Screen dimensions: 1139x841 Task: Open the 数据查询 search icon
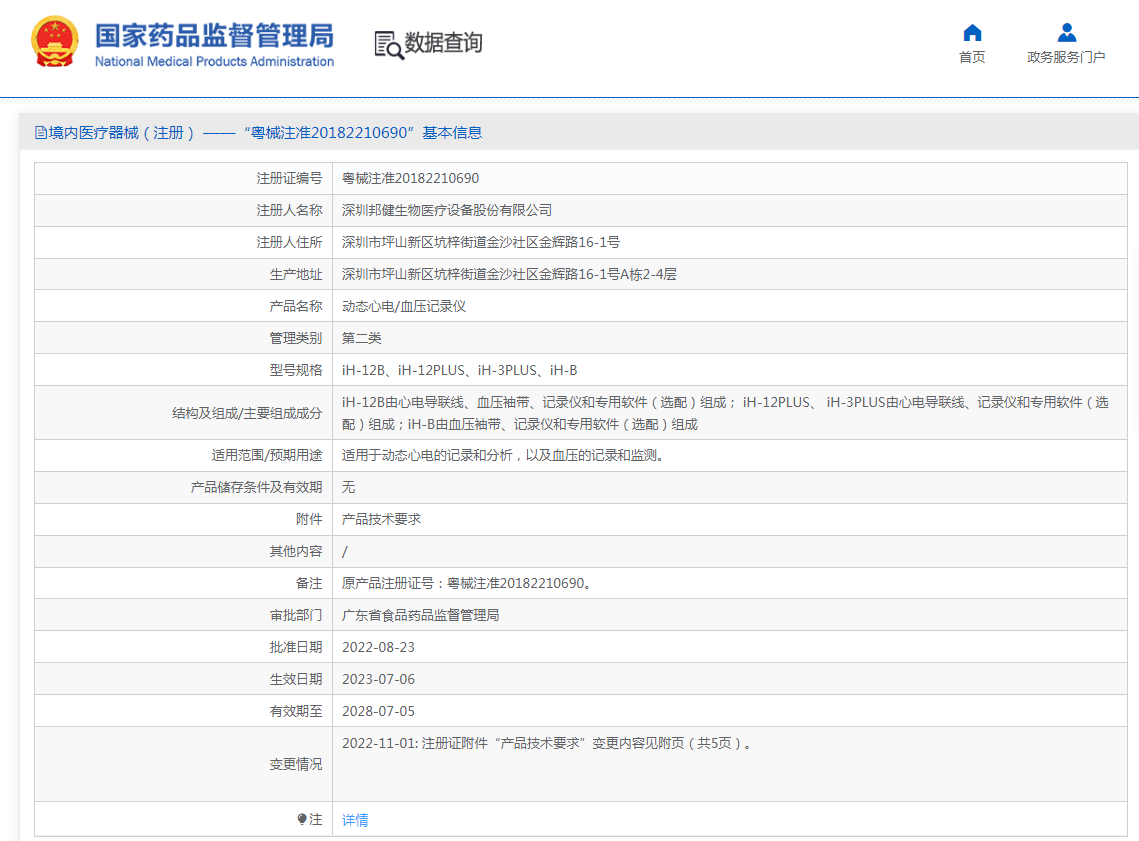click(389, 45)
